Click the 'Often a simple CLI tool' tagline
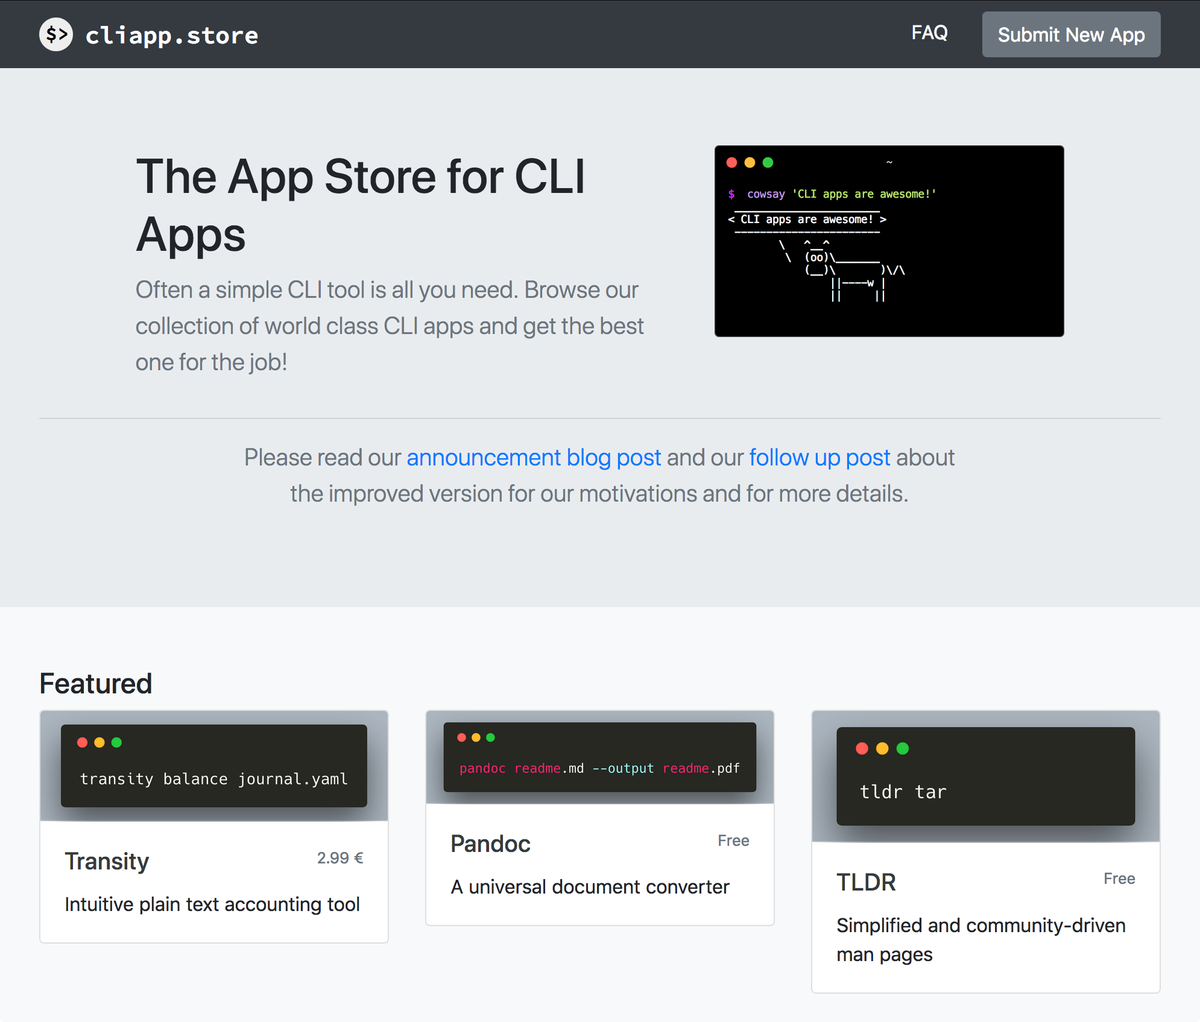1200x1022 pixels. pyautogui.click(x=390, y=326)
